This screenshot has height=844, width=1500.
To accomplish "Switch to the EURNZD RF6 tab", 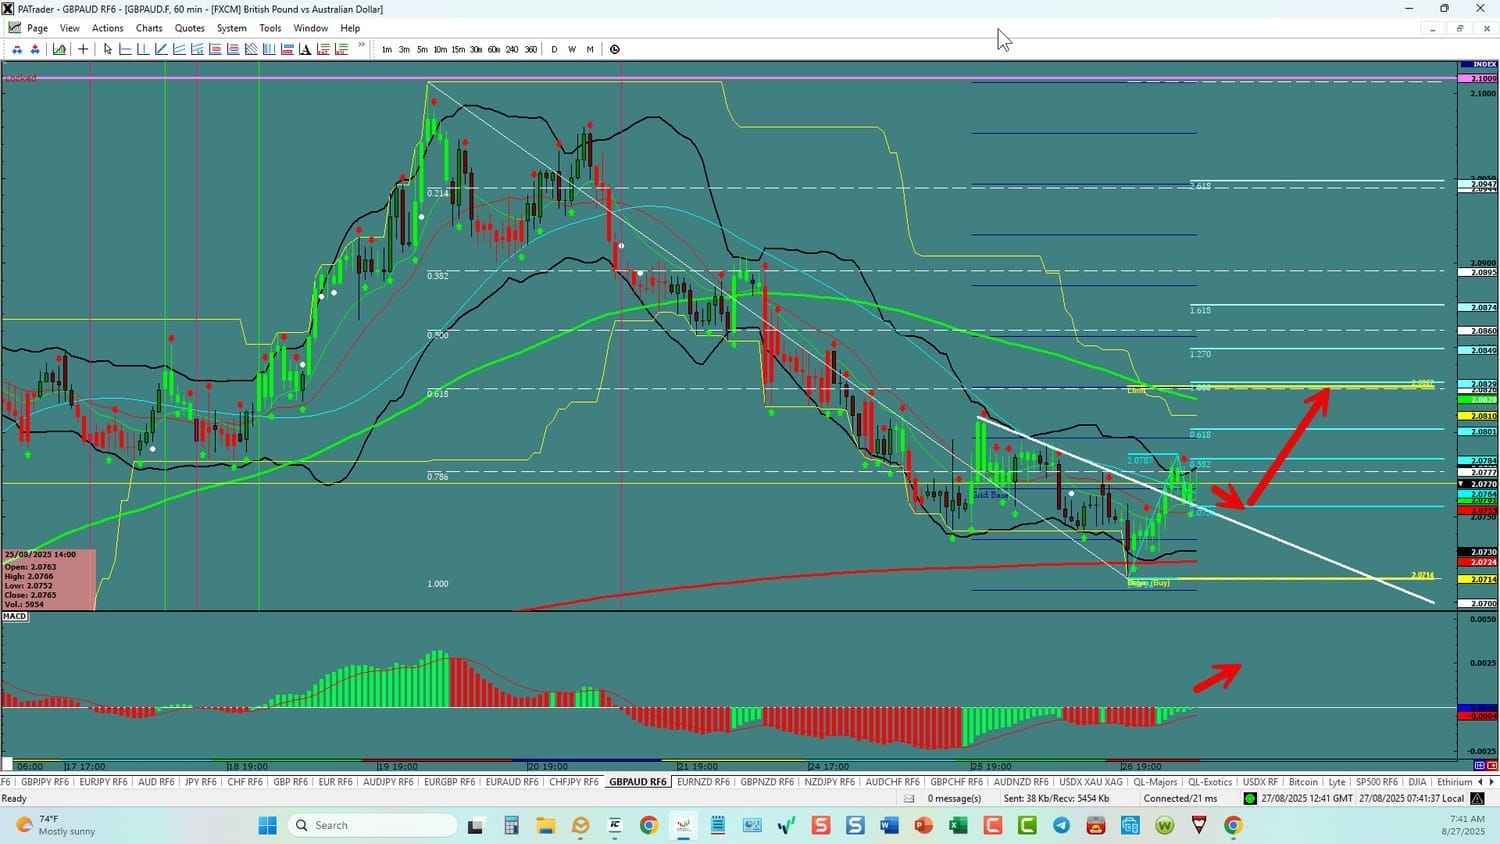I will [703, 782].
